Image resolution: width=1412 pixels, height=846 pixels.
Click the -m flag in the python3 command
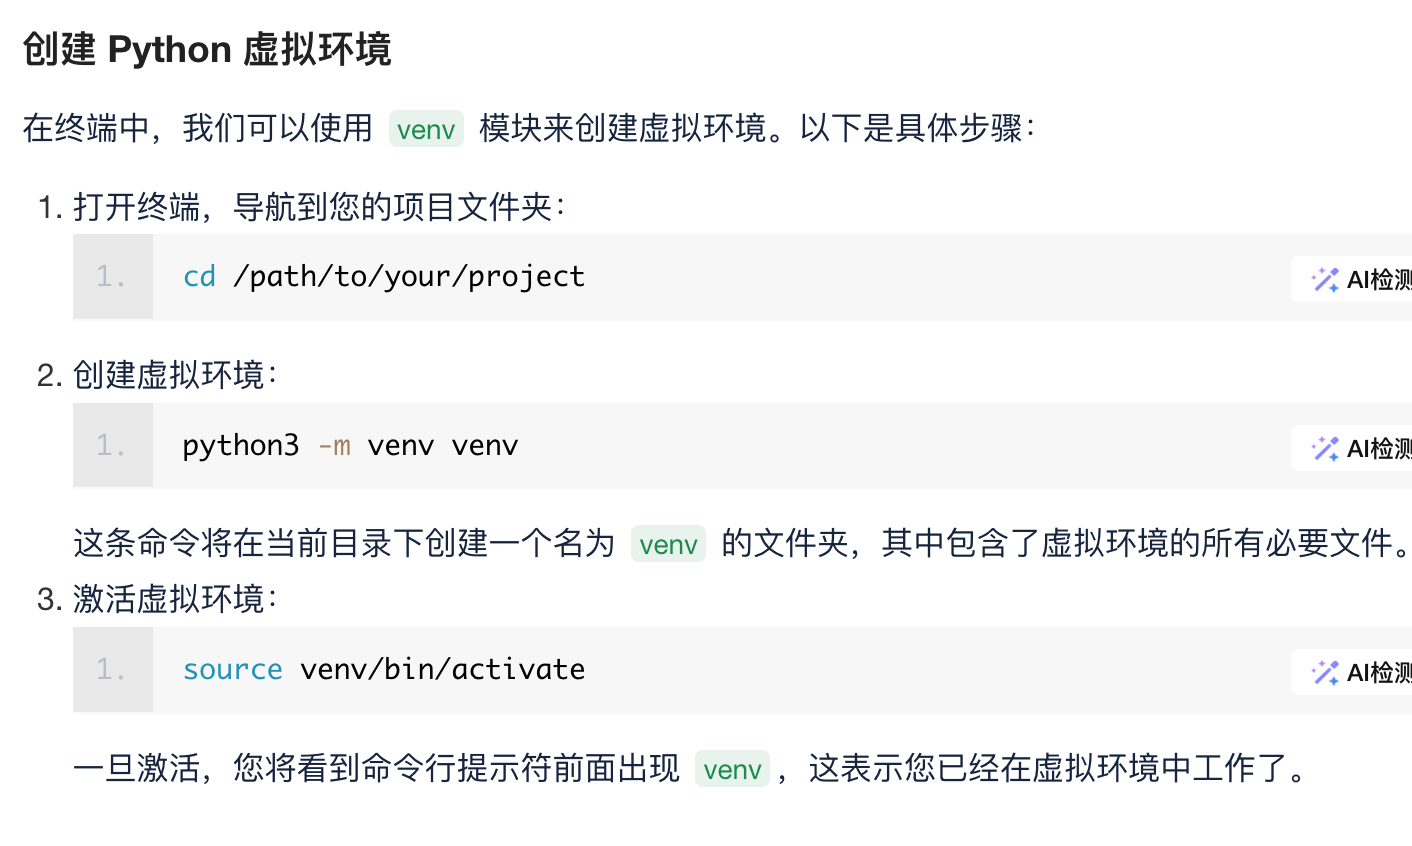pos(334,446)
